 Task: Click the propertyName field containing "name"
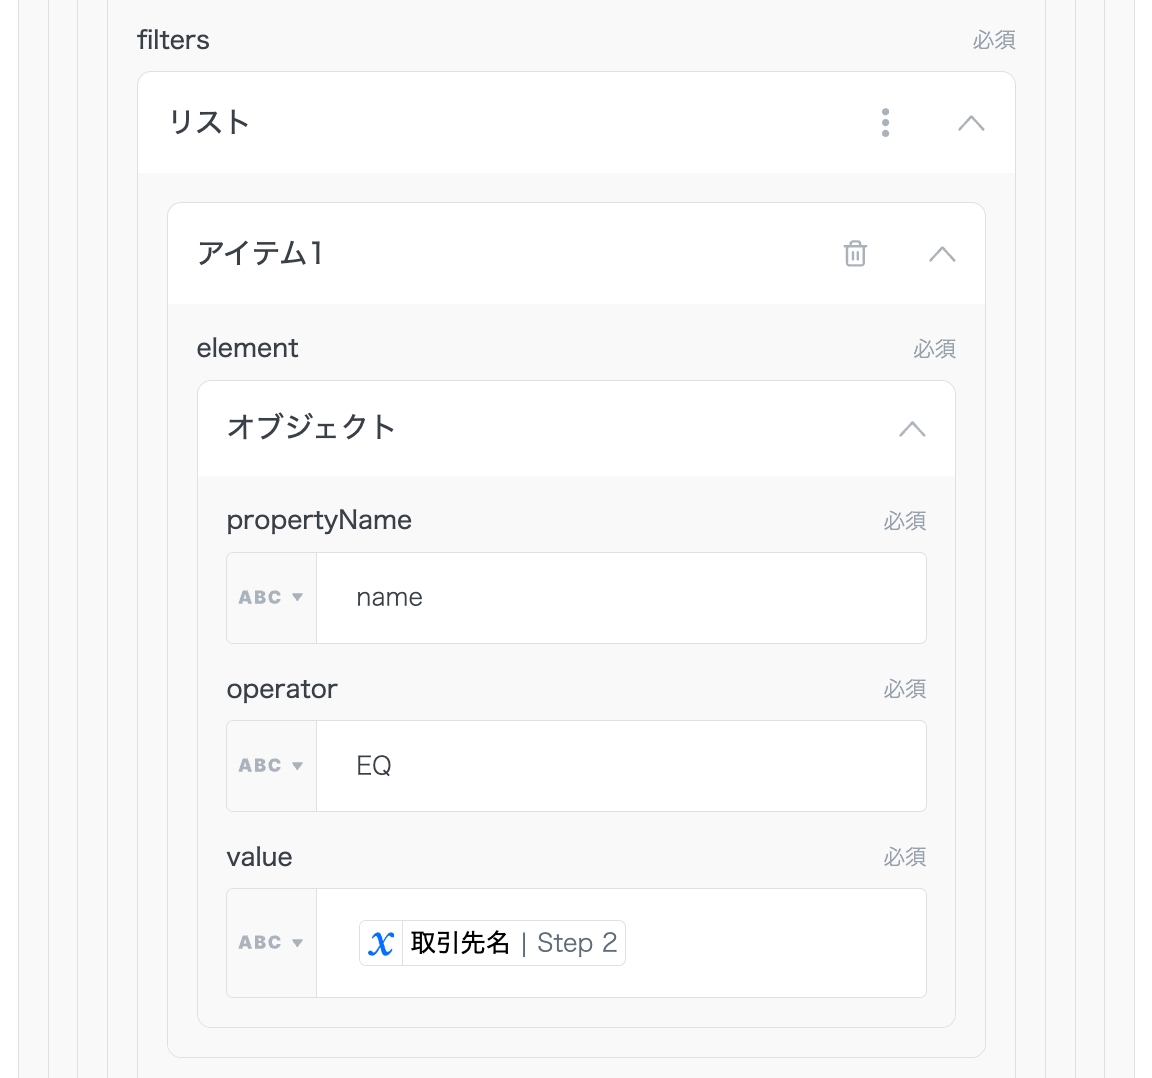coord(620,598)
